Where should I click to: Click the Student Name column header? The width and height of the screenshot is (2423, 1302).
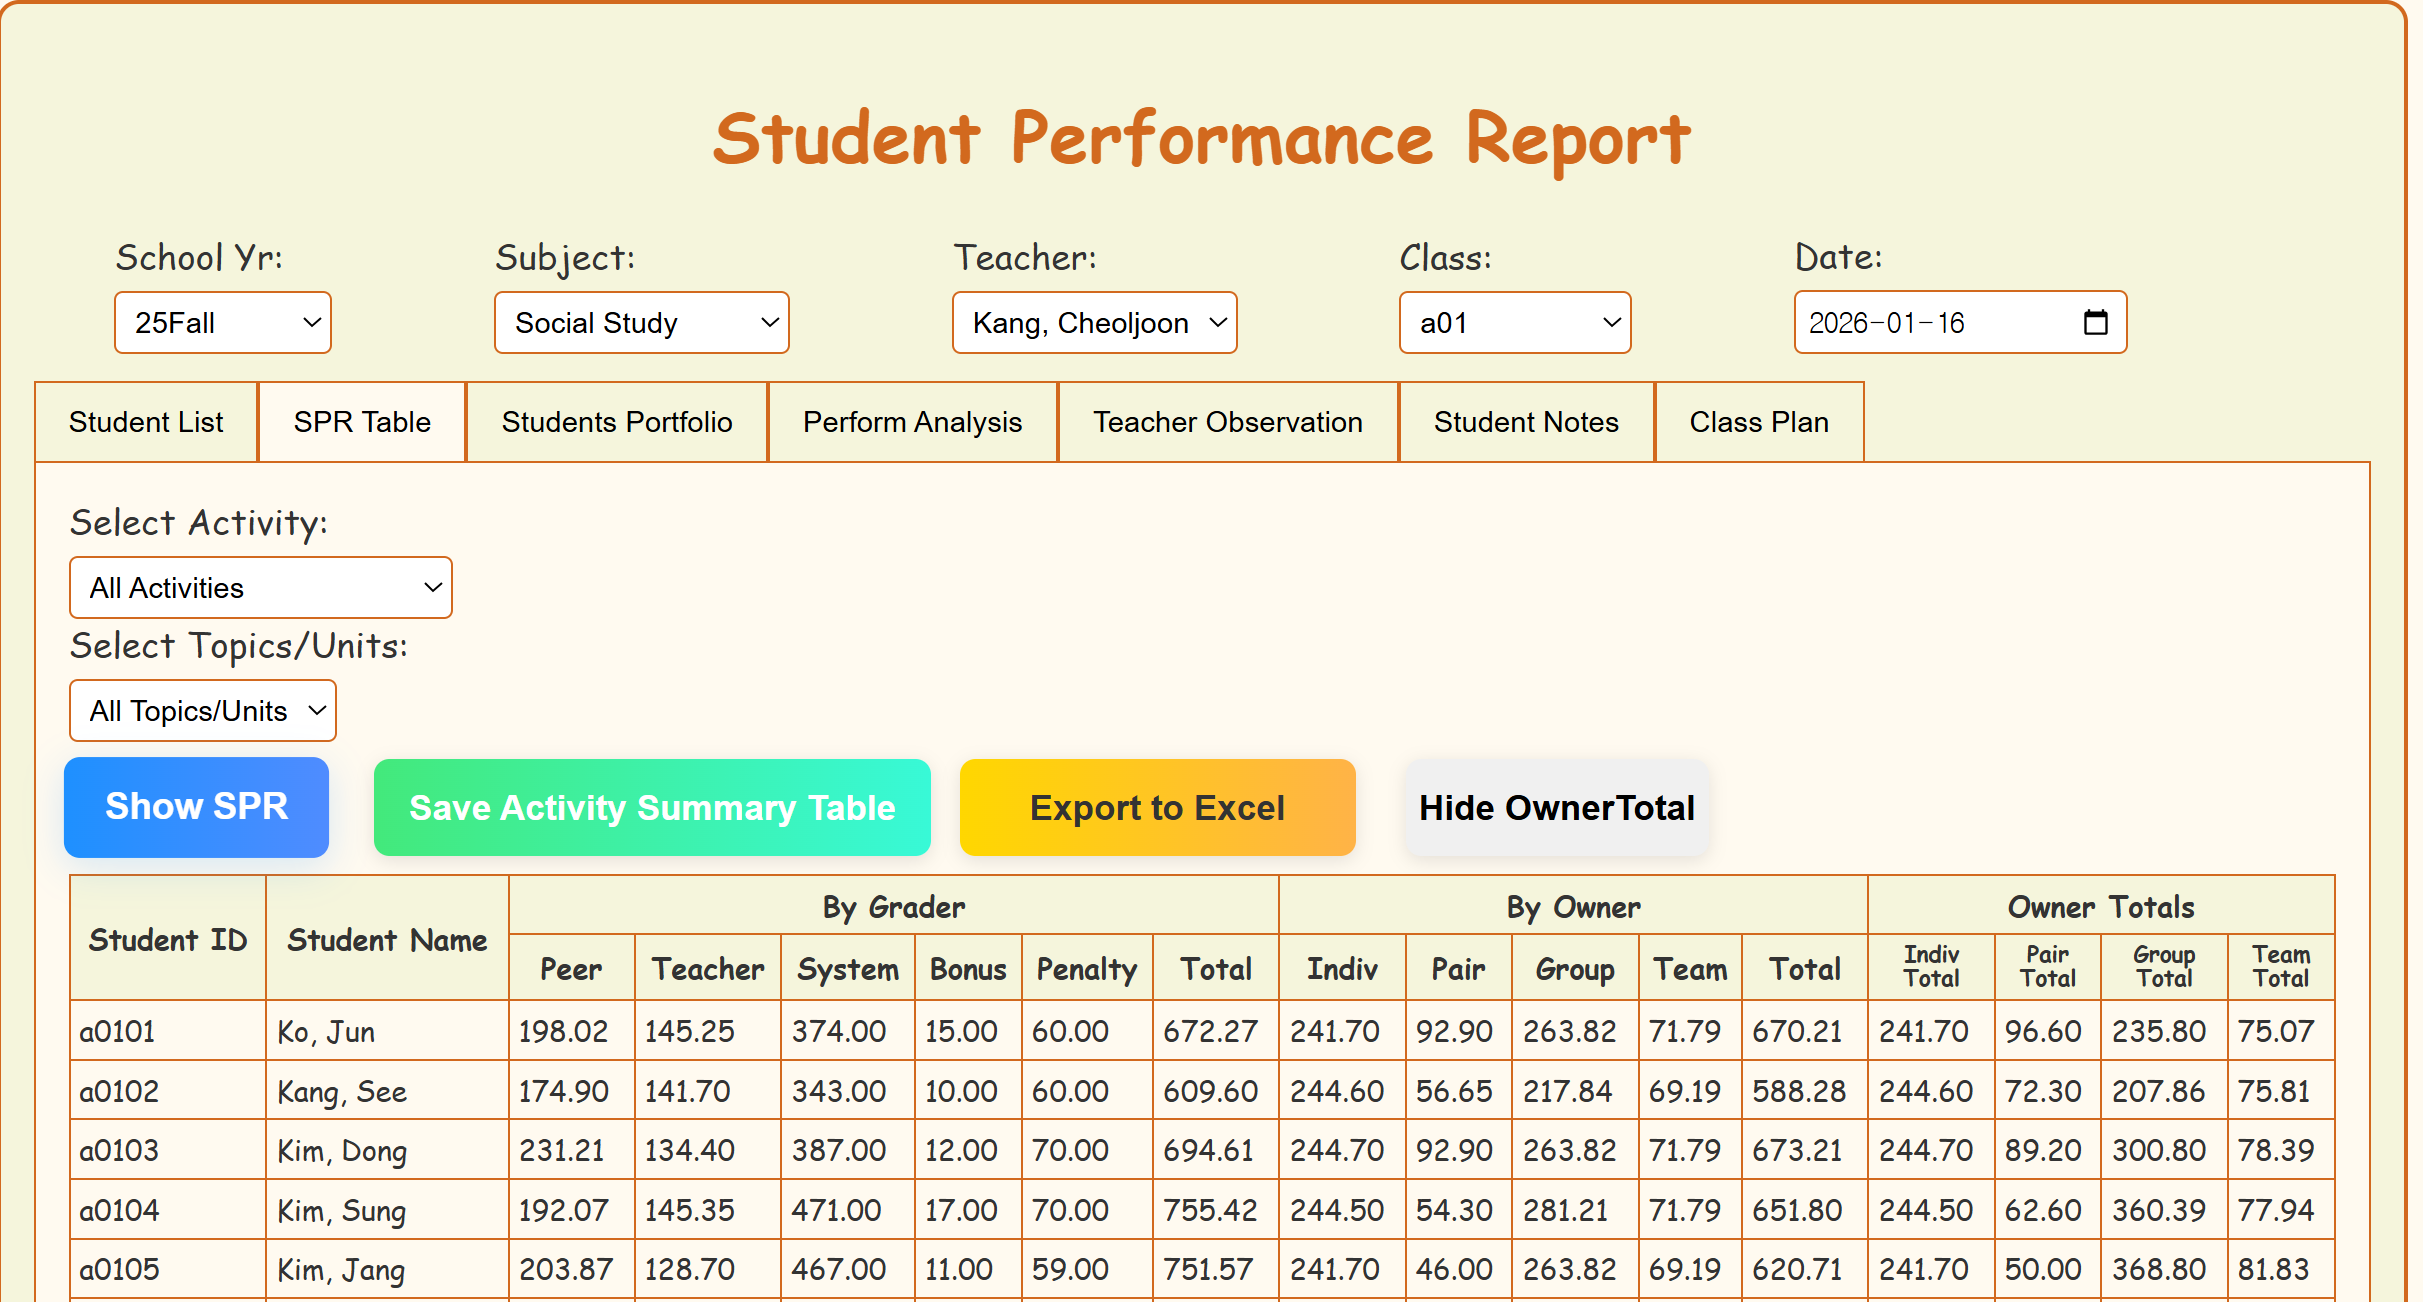(387, 939)
